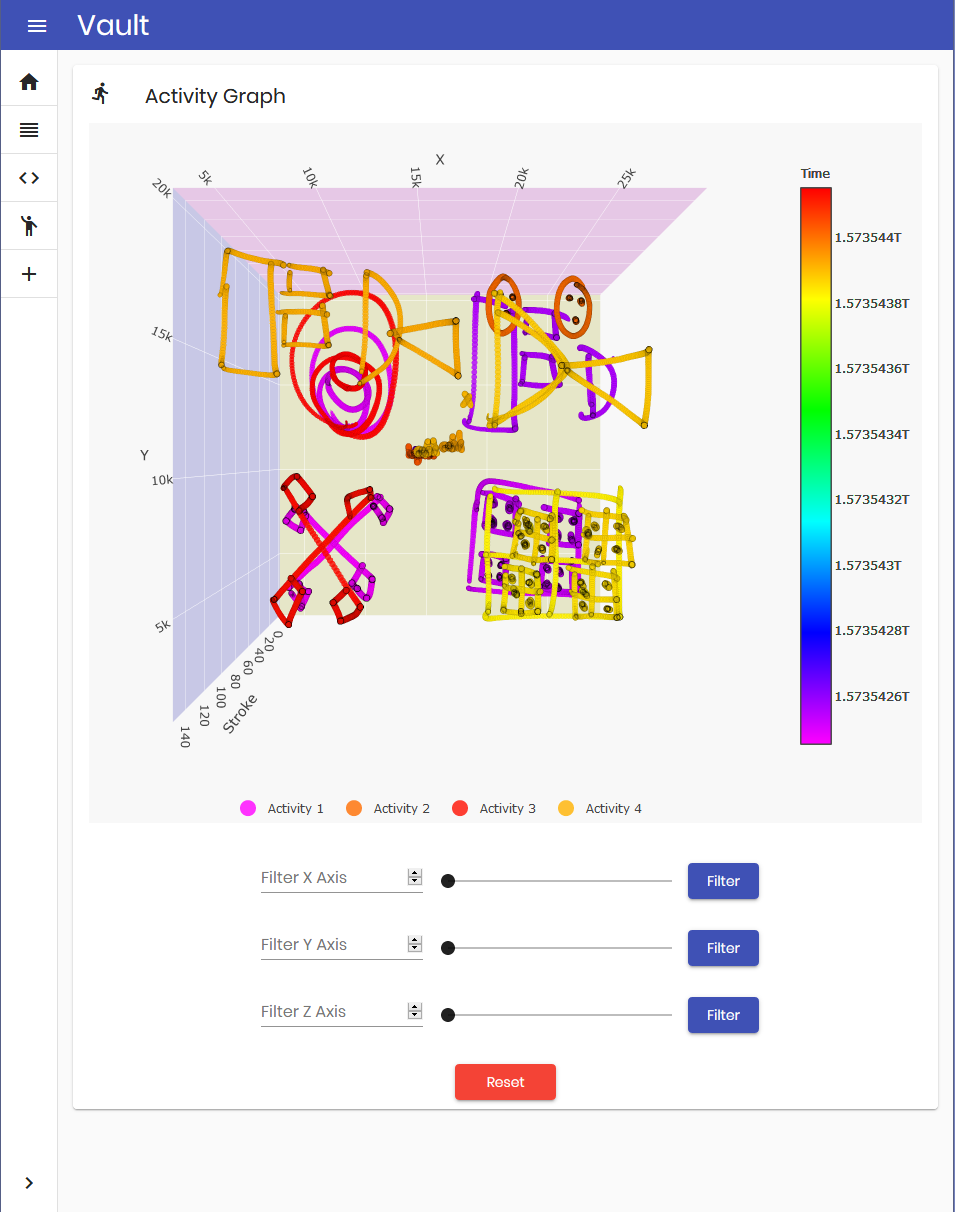The width and height of the screenshot is (955, 1212).
Task: Click the Filter Z Axis number stepper
Action: (x=415, y=1012)
